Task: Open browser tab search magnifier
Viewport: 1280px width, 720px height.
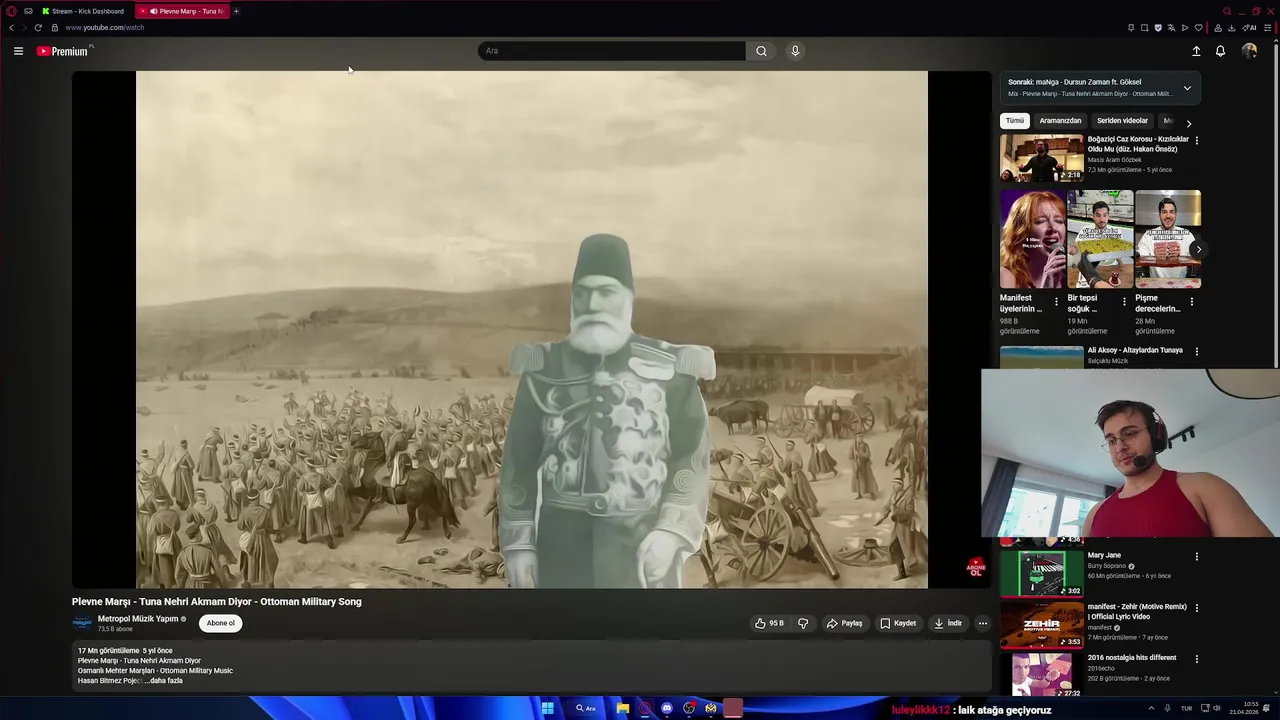Action: (1227, 11)
